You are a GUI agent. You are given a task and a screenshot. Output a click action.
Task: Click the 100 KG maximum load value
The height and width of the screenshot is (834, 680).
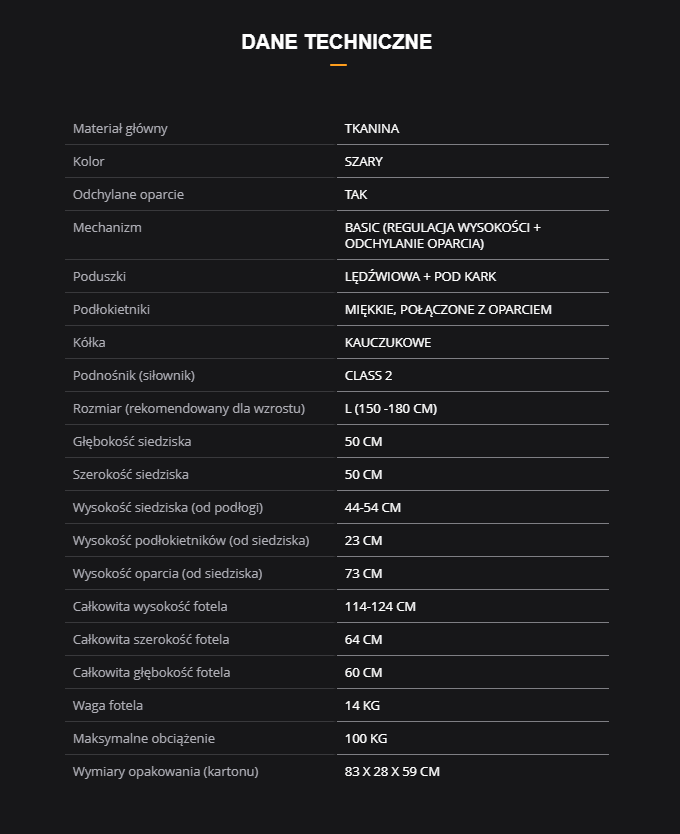click(366, 739)
